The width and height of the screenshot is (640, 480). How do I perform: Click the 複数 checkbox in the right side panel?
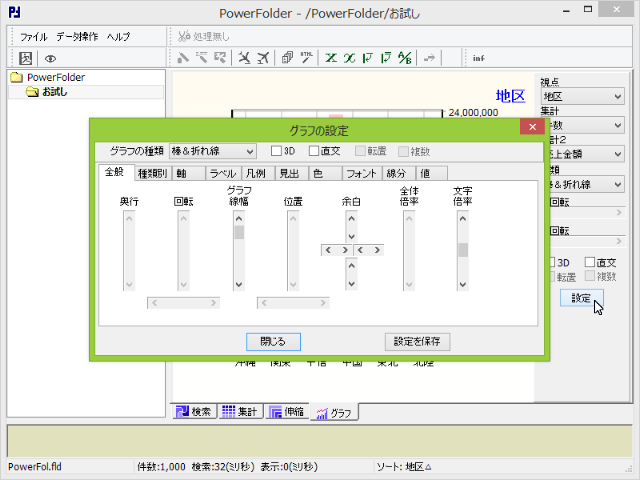[590, 276]
